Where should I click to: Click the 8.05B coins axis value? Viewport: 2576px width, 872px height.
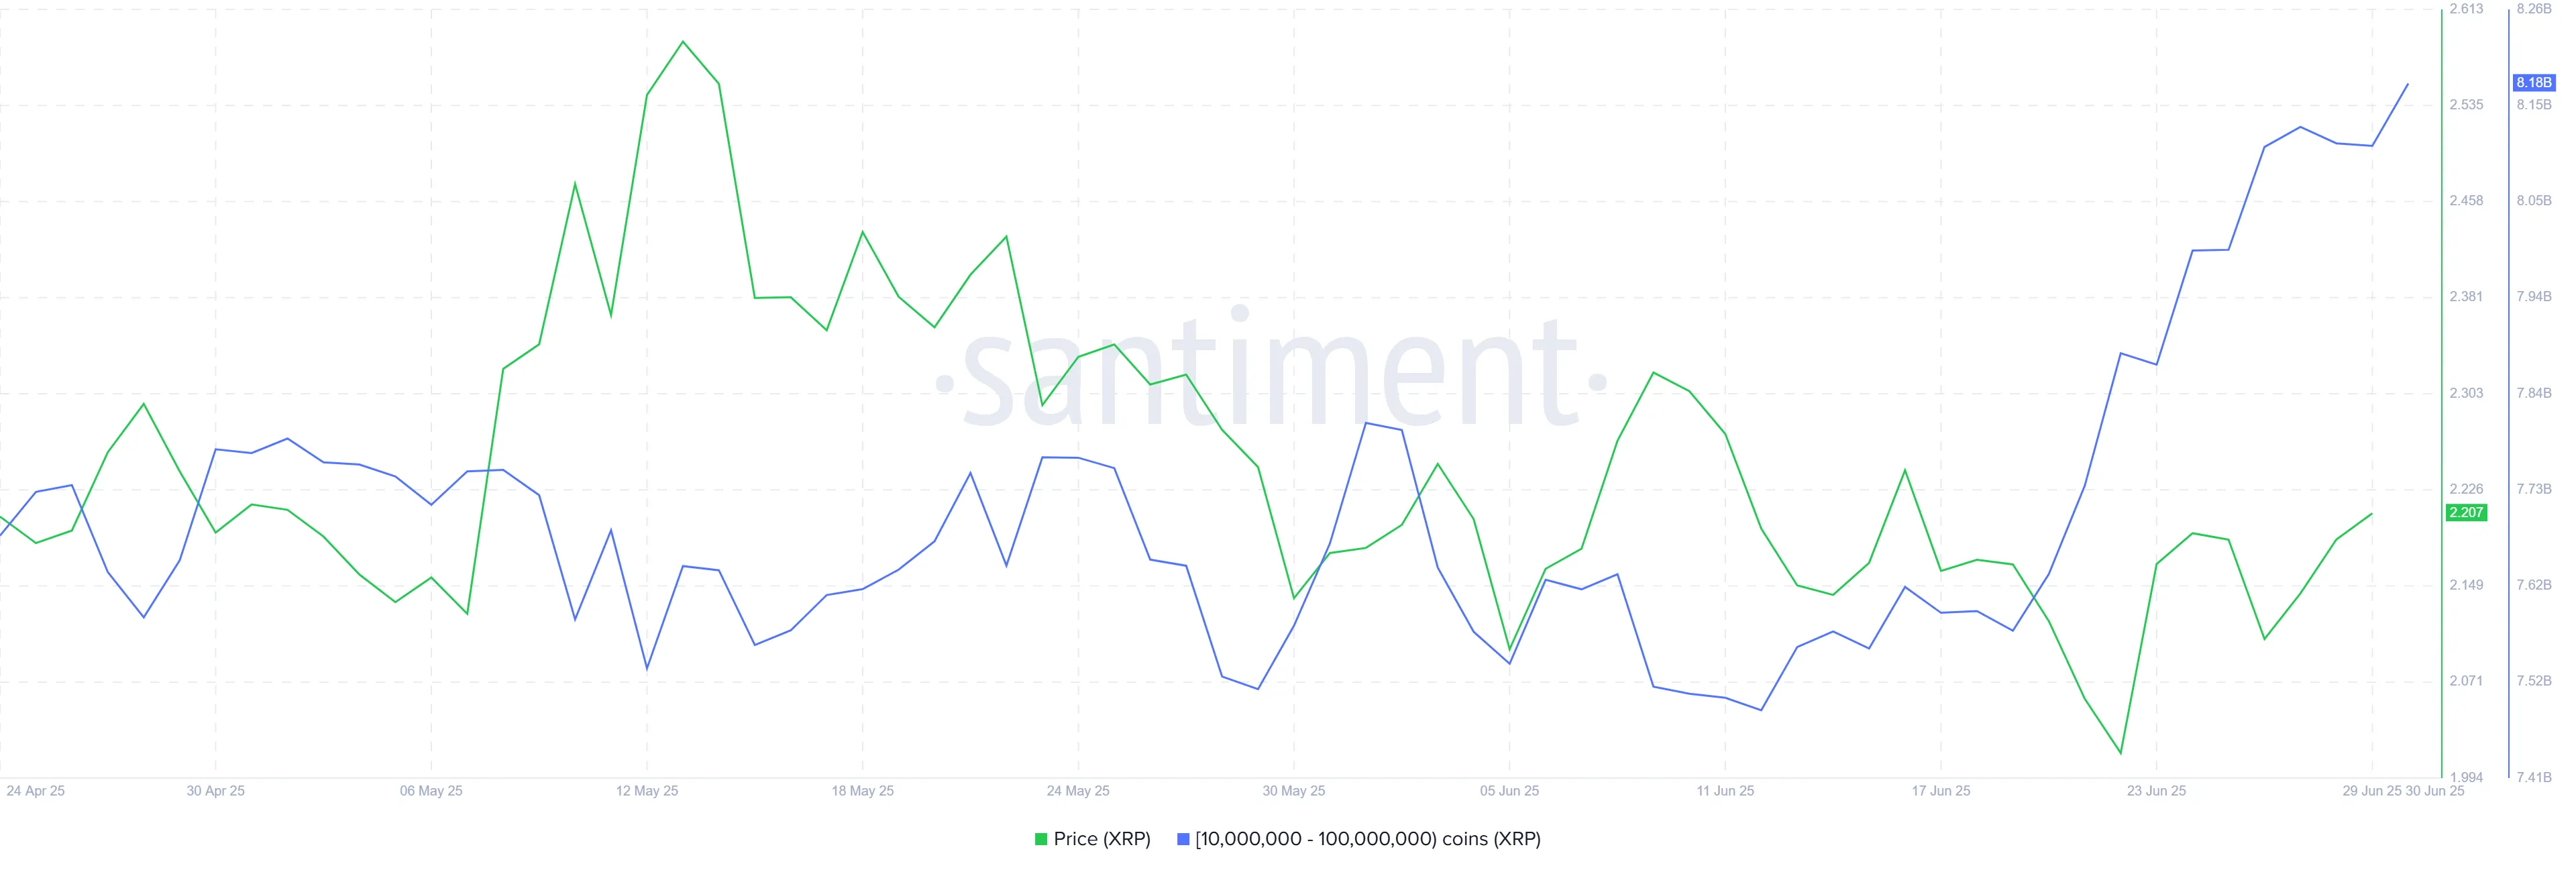pyautogui.click(x=2534, y=201)
